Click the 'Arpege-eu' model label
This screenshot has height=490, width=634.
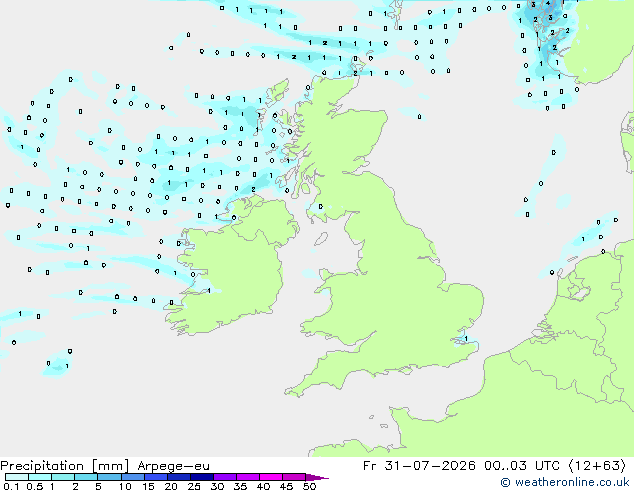tap(173, 466)
